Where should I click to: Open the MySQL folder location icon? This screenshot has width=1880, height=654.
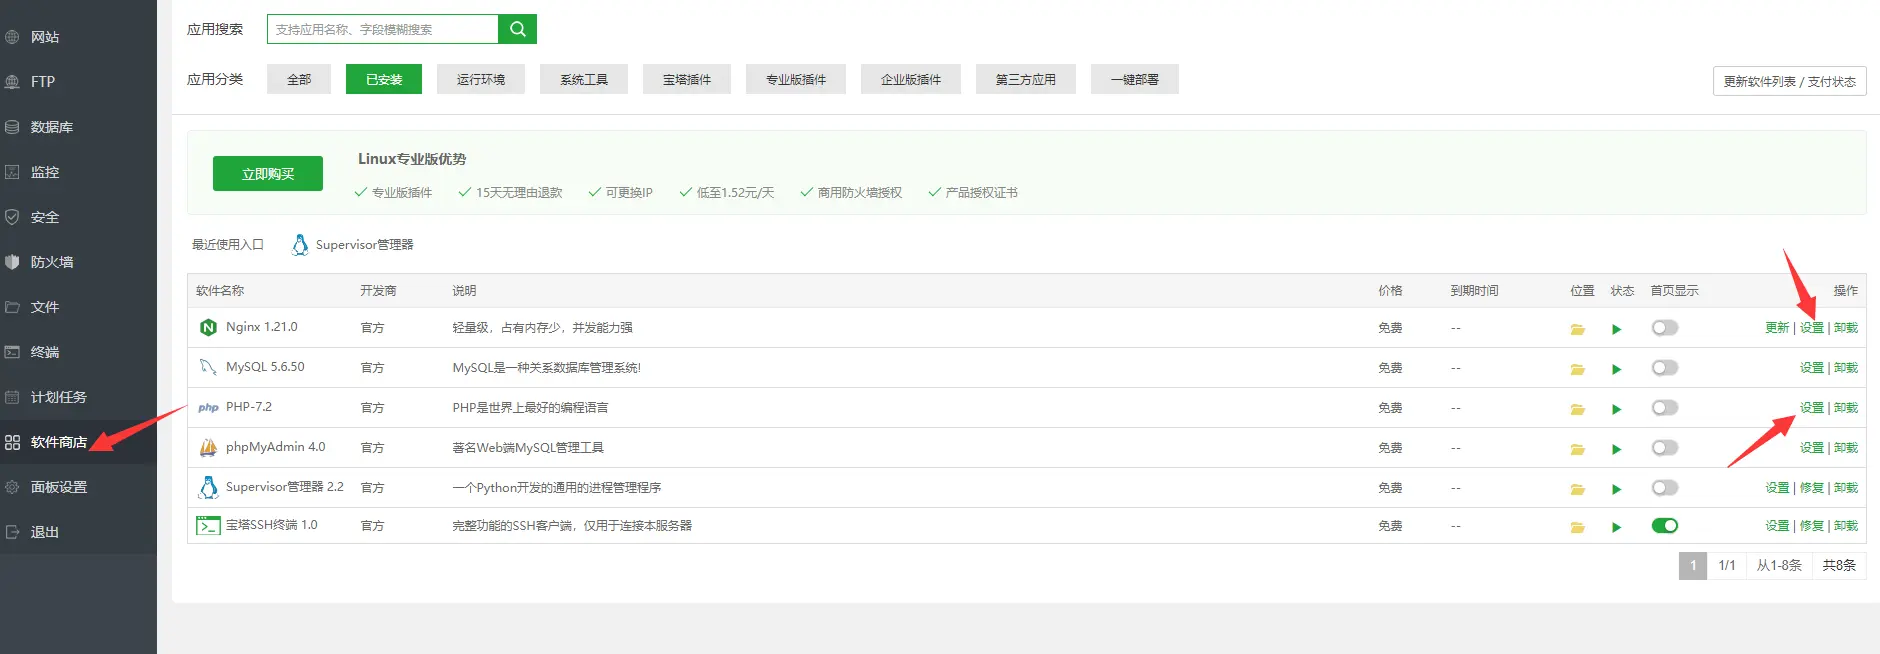pyautogui.click(x=1577, y=369)
